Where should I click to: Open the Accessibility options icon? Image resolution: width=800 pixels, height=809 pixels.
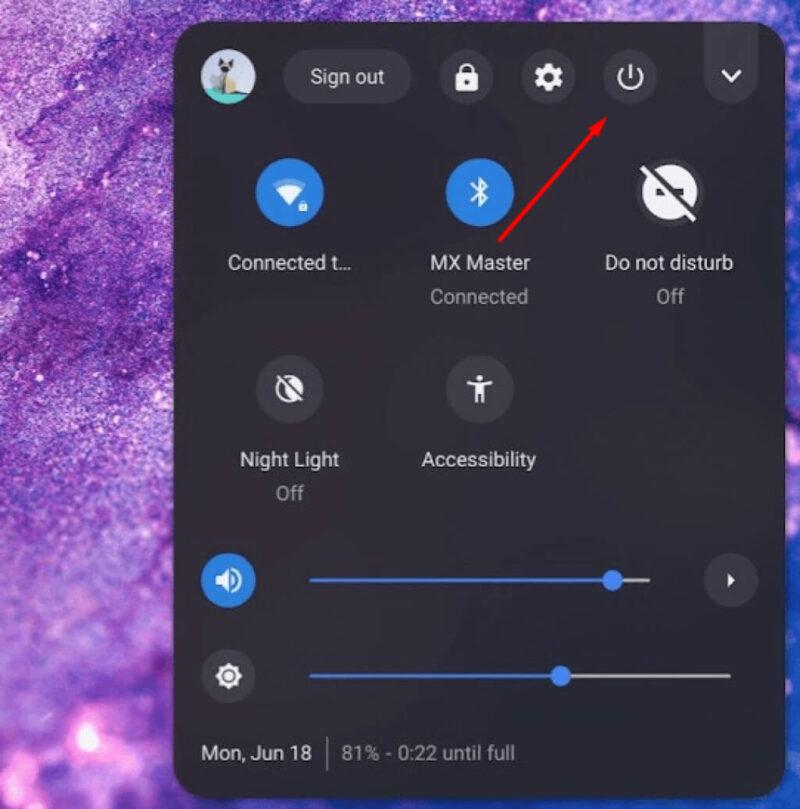pos(479,389)
